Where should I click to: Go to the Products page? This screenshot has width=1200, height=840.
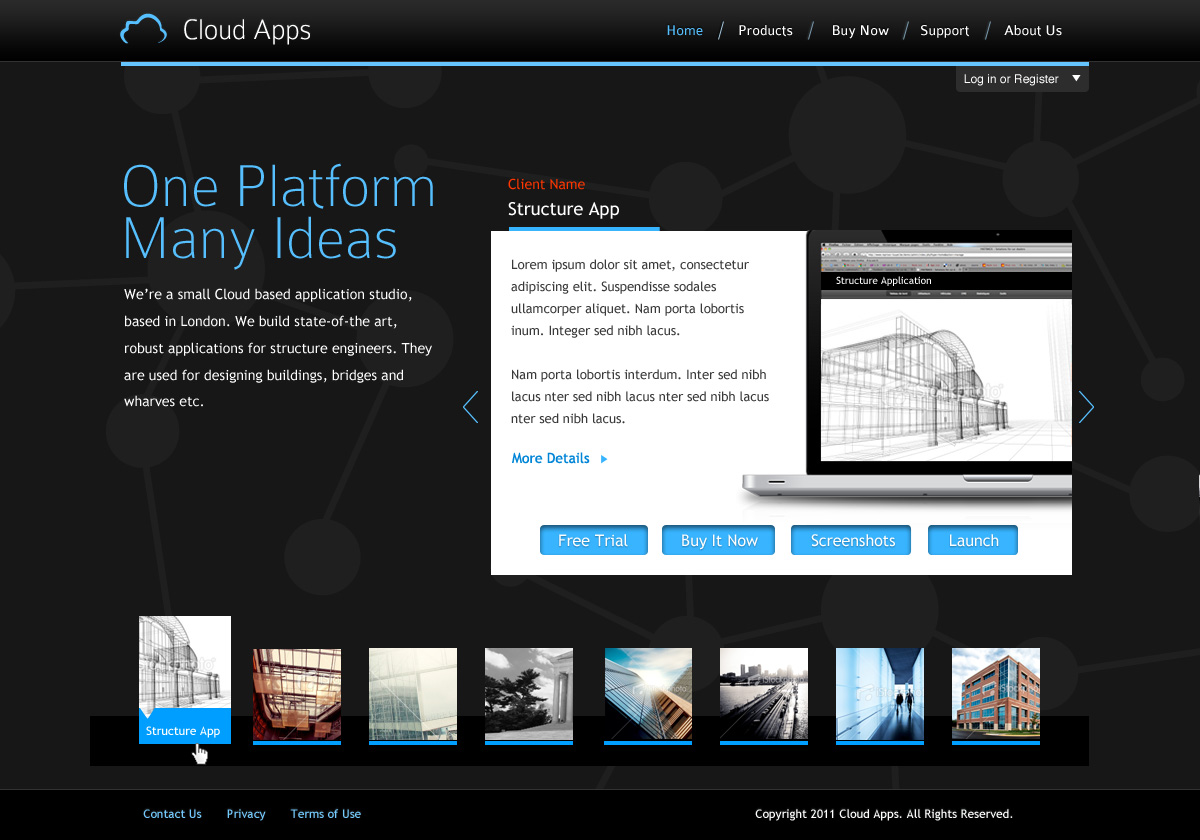(765, 31)
